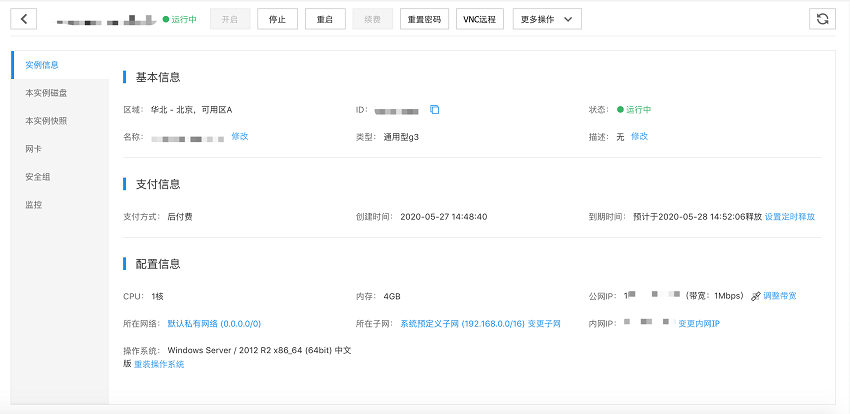Viewport: 850px width, 414px height.
Task: Click 修改 next to 描述
Action: [x=639, y=136]
